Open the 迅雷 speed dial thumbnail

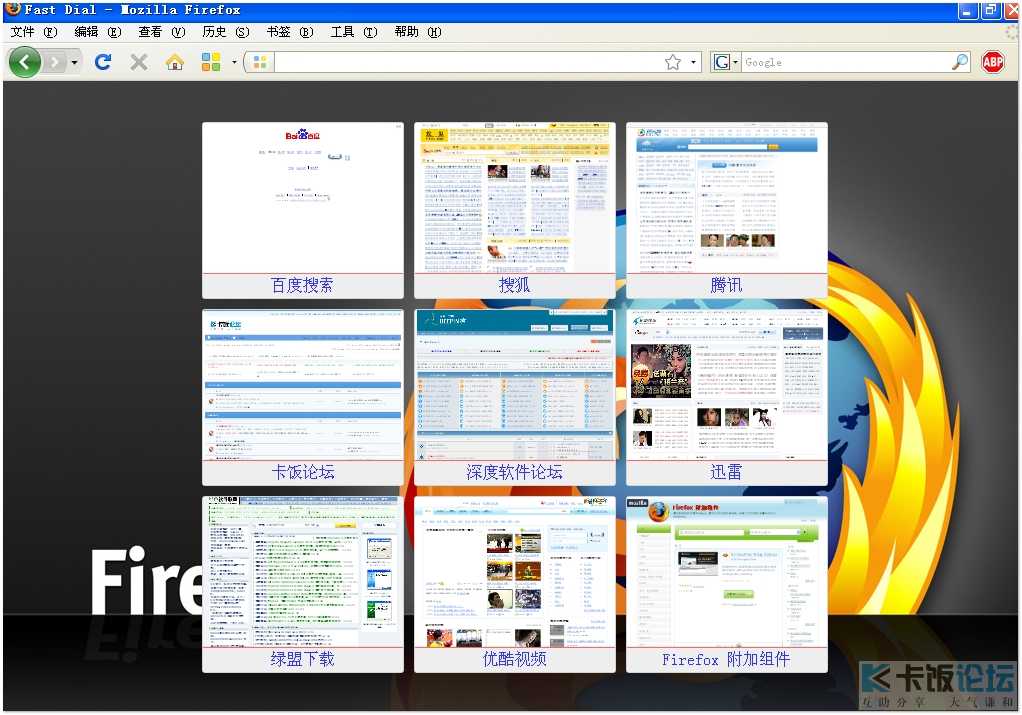727,385
